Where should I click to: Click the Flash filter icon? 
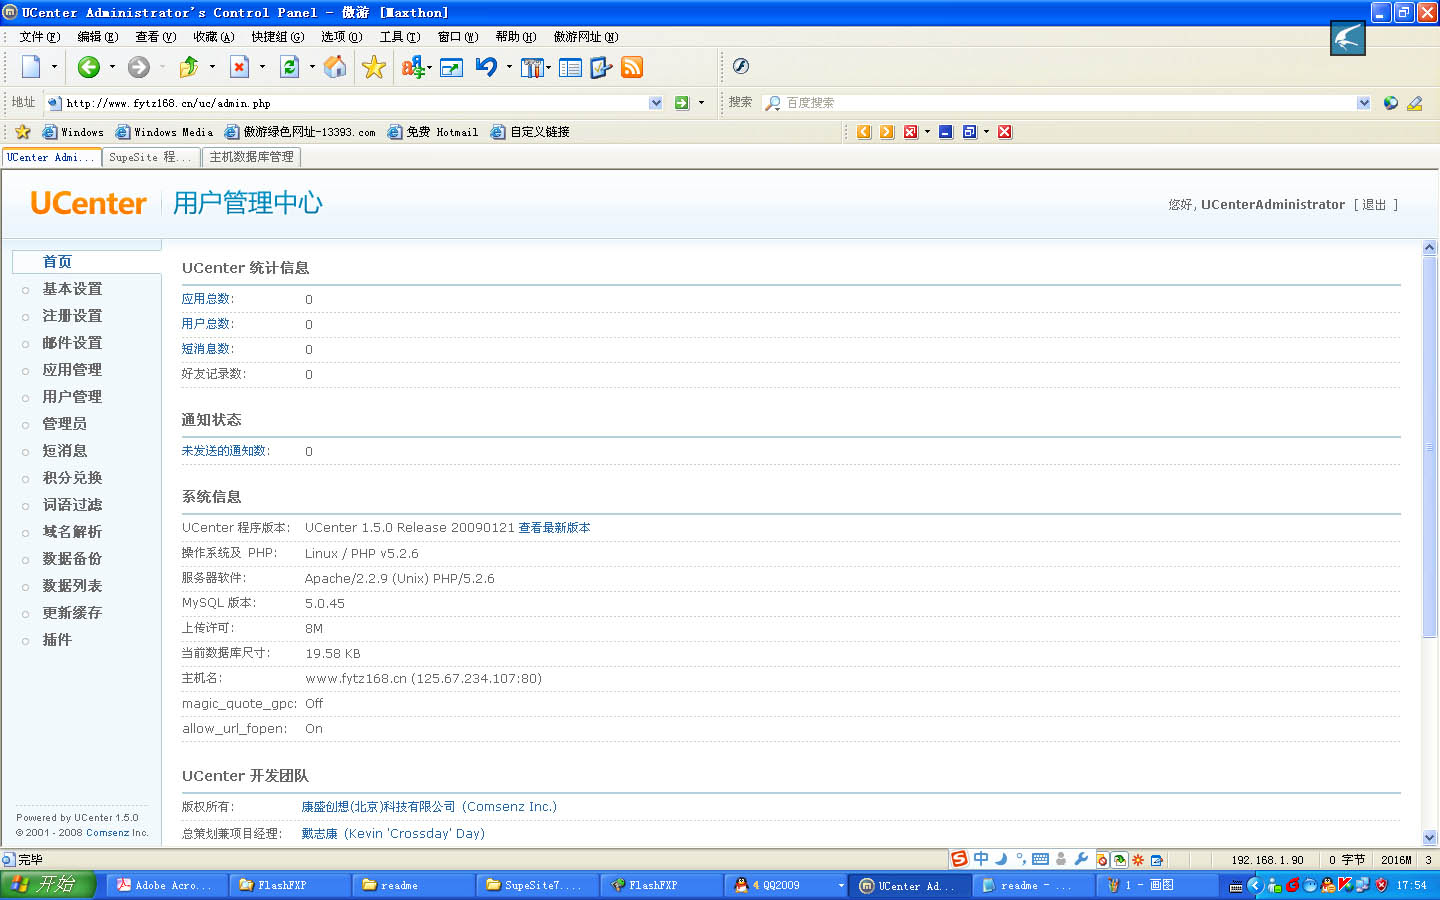pos(741,66)
